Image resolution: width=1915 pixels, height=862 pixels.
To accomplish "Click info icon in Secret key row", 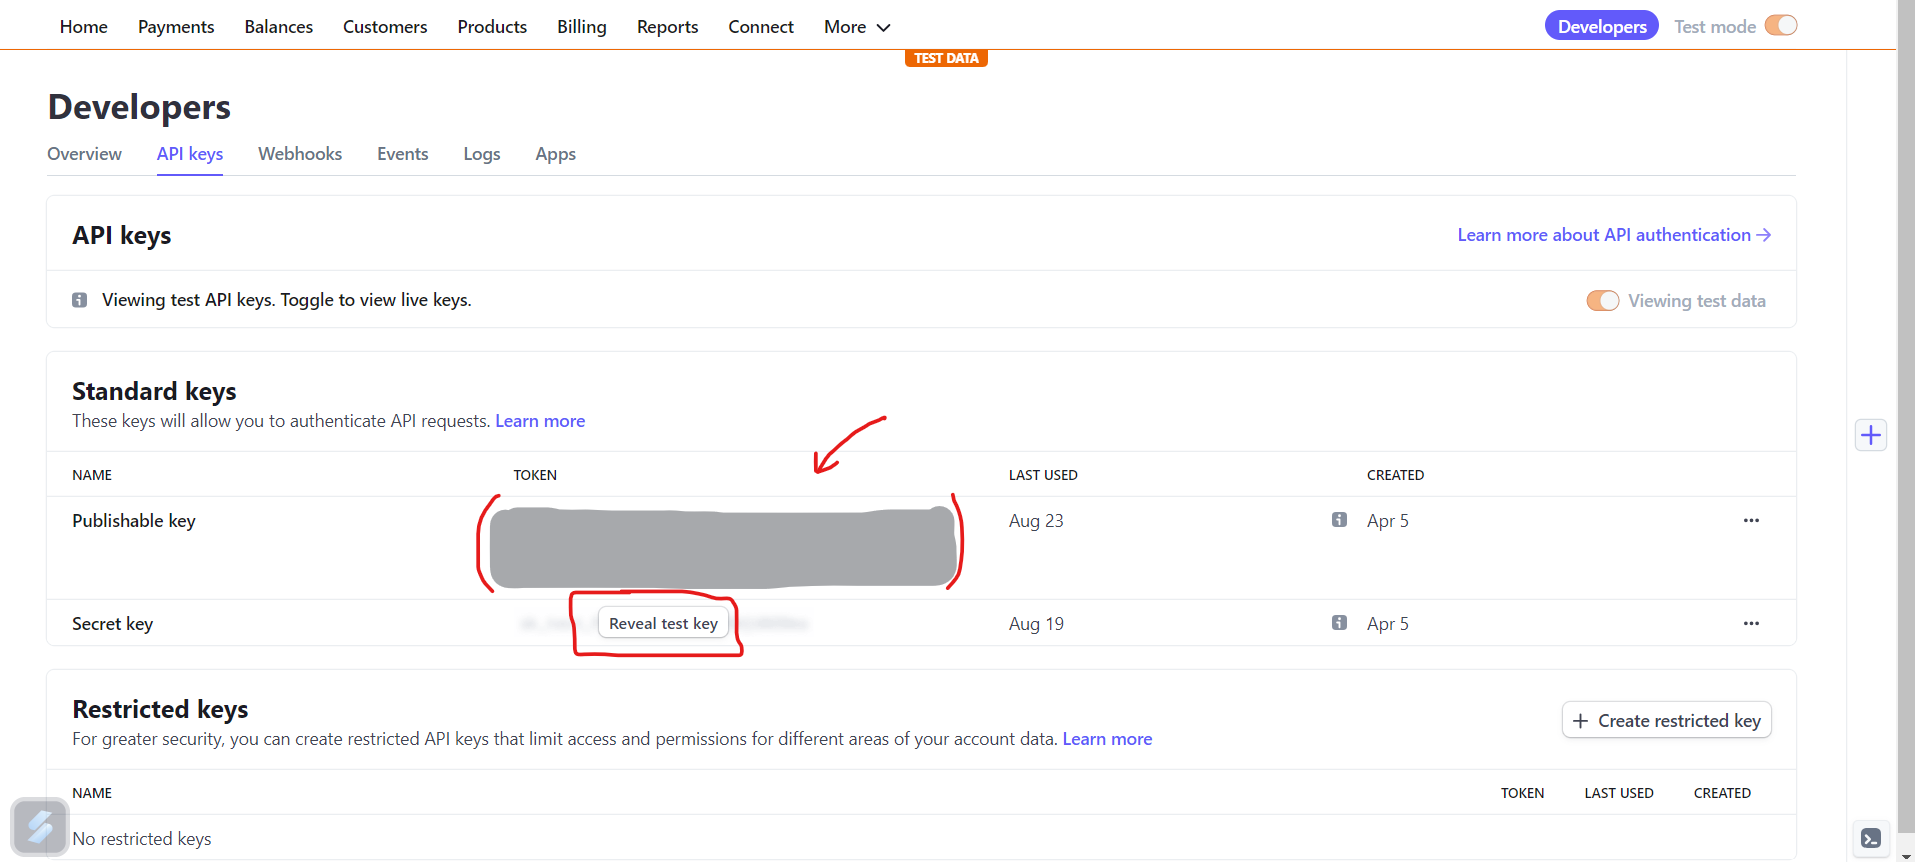I will pyautogui.click(x=1339, y=622).
